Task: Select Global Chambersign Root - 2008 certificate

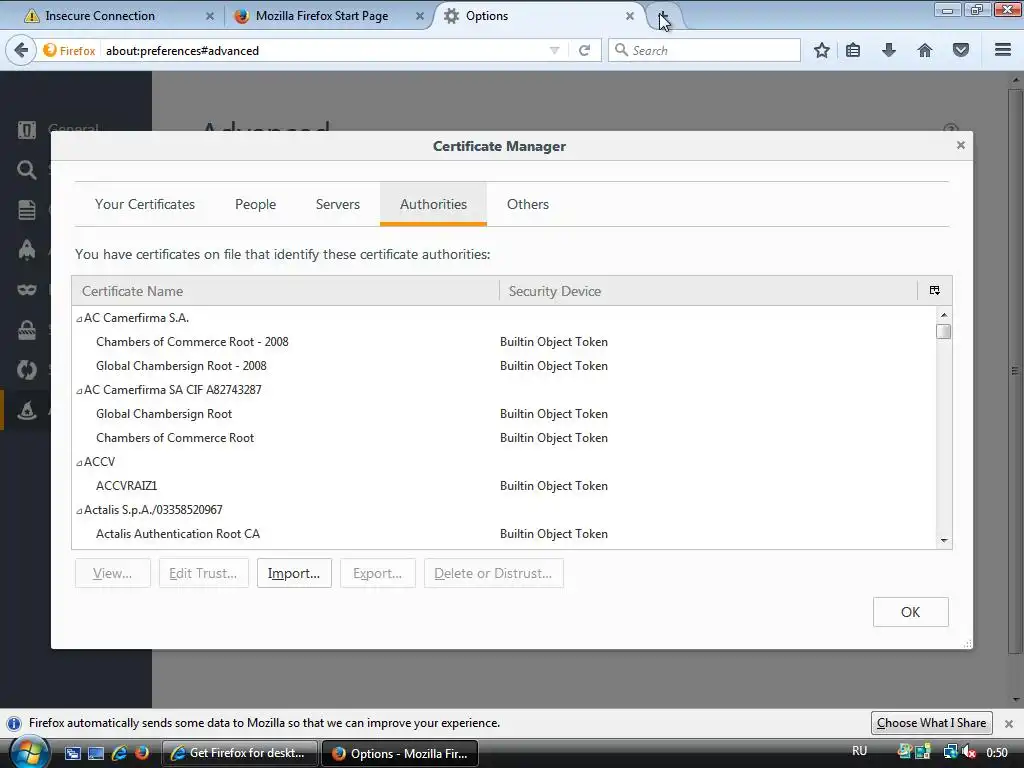Action: click(x=504, y=366)
